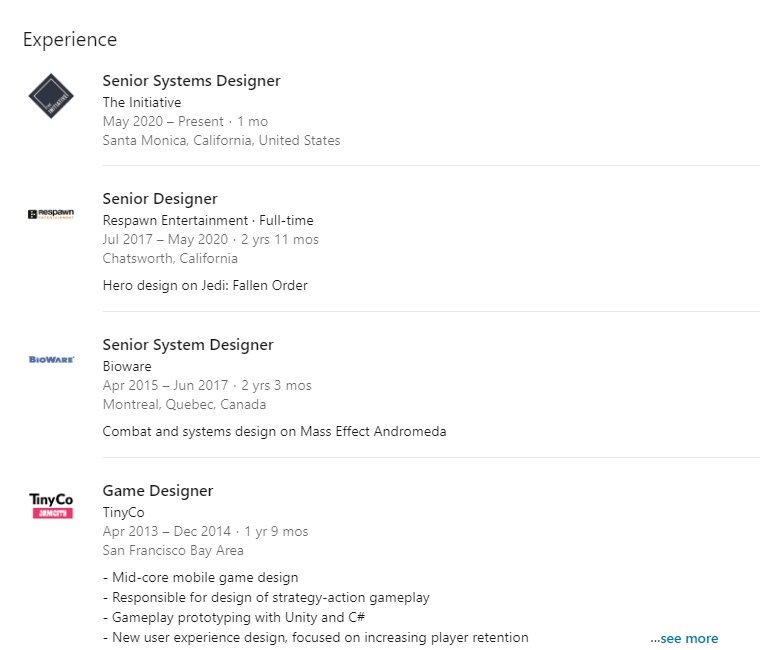Click The Initiative company logo
Screen dimensions: 760x650
point(51,96)
